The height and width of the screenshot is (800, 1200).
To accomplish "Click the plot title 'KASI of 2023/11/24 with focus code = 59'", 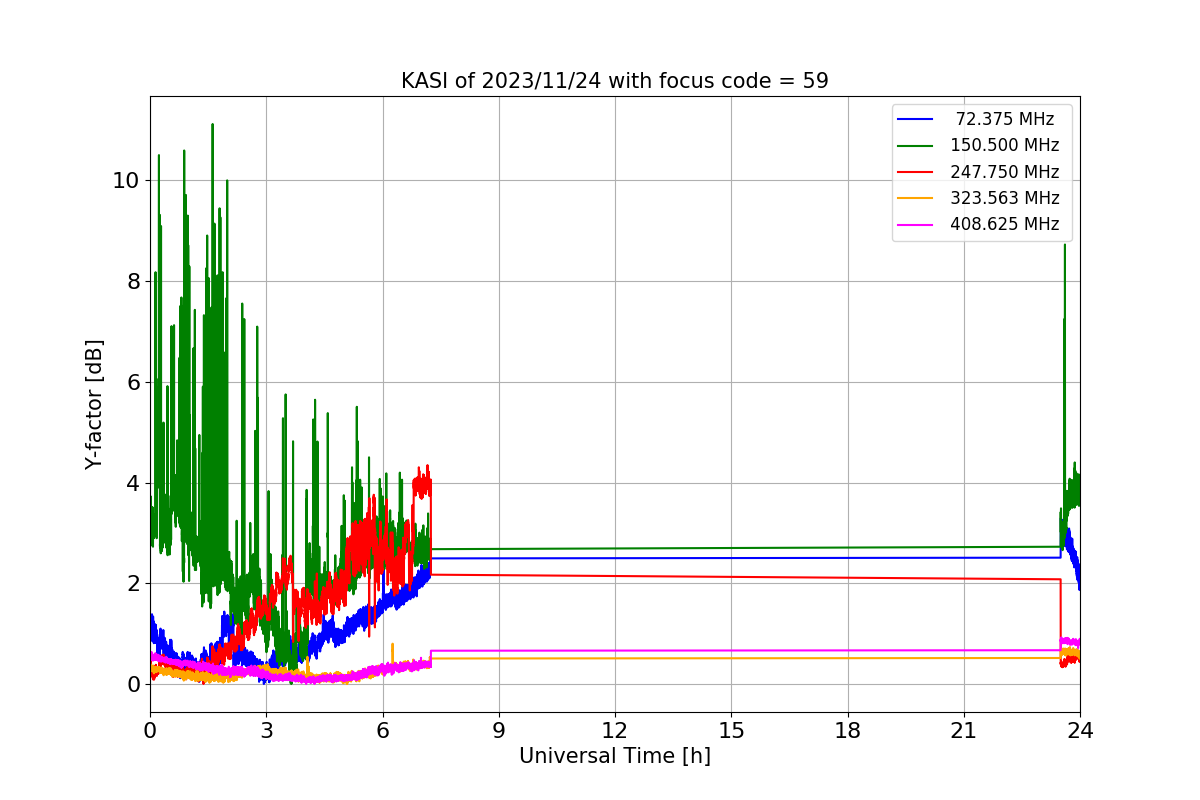I will pyautogui.click(x=614, y=81).
